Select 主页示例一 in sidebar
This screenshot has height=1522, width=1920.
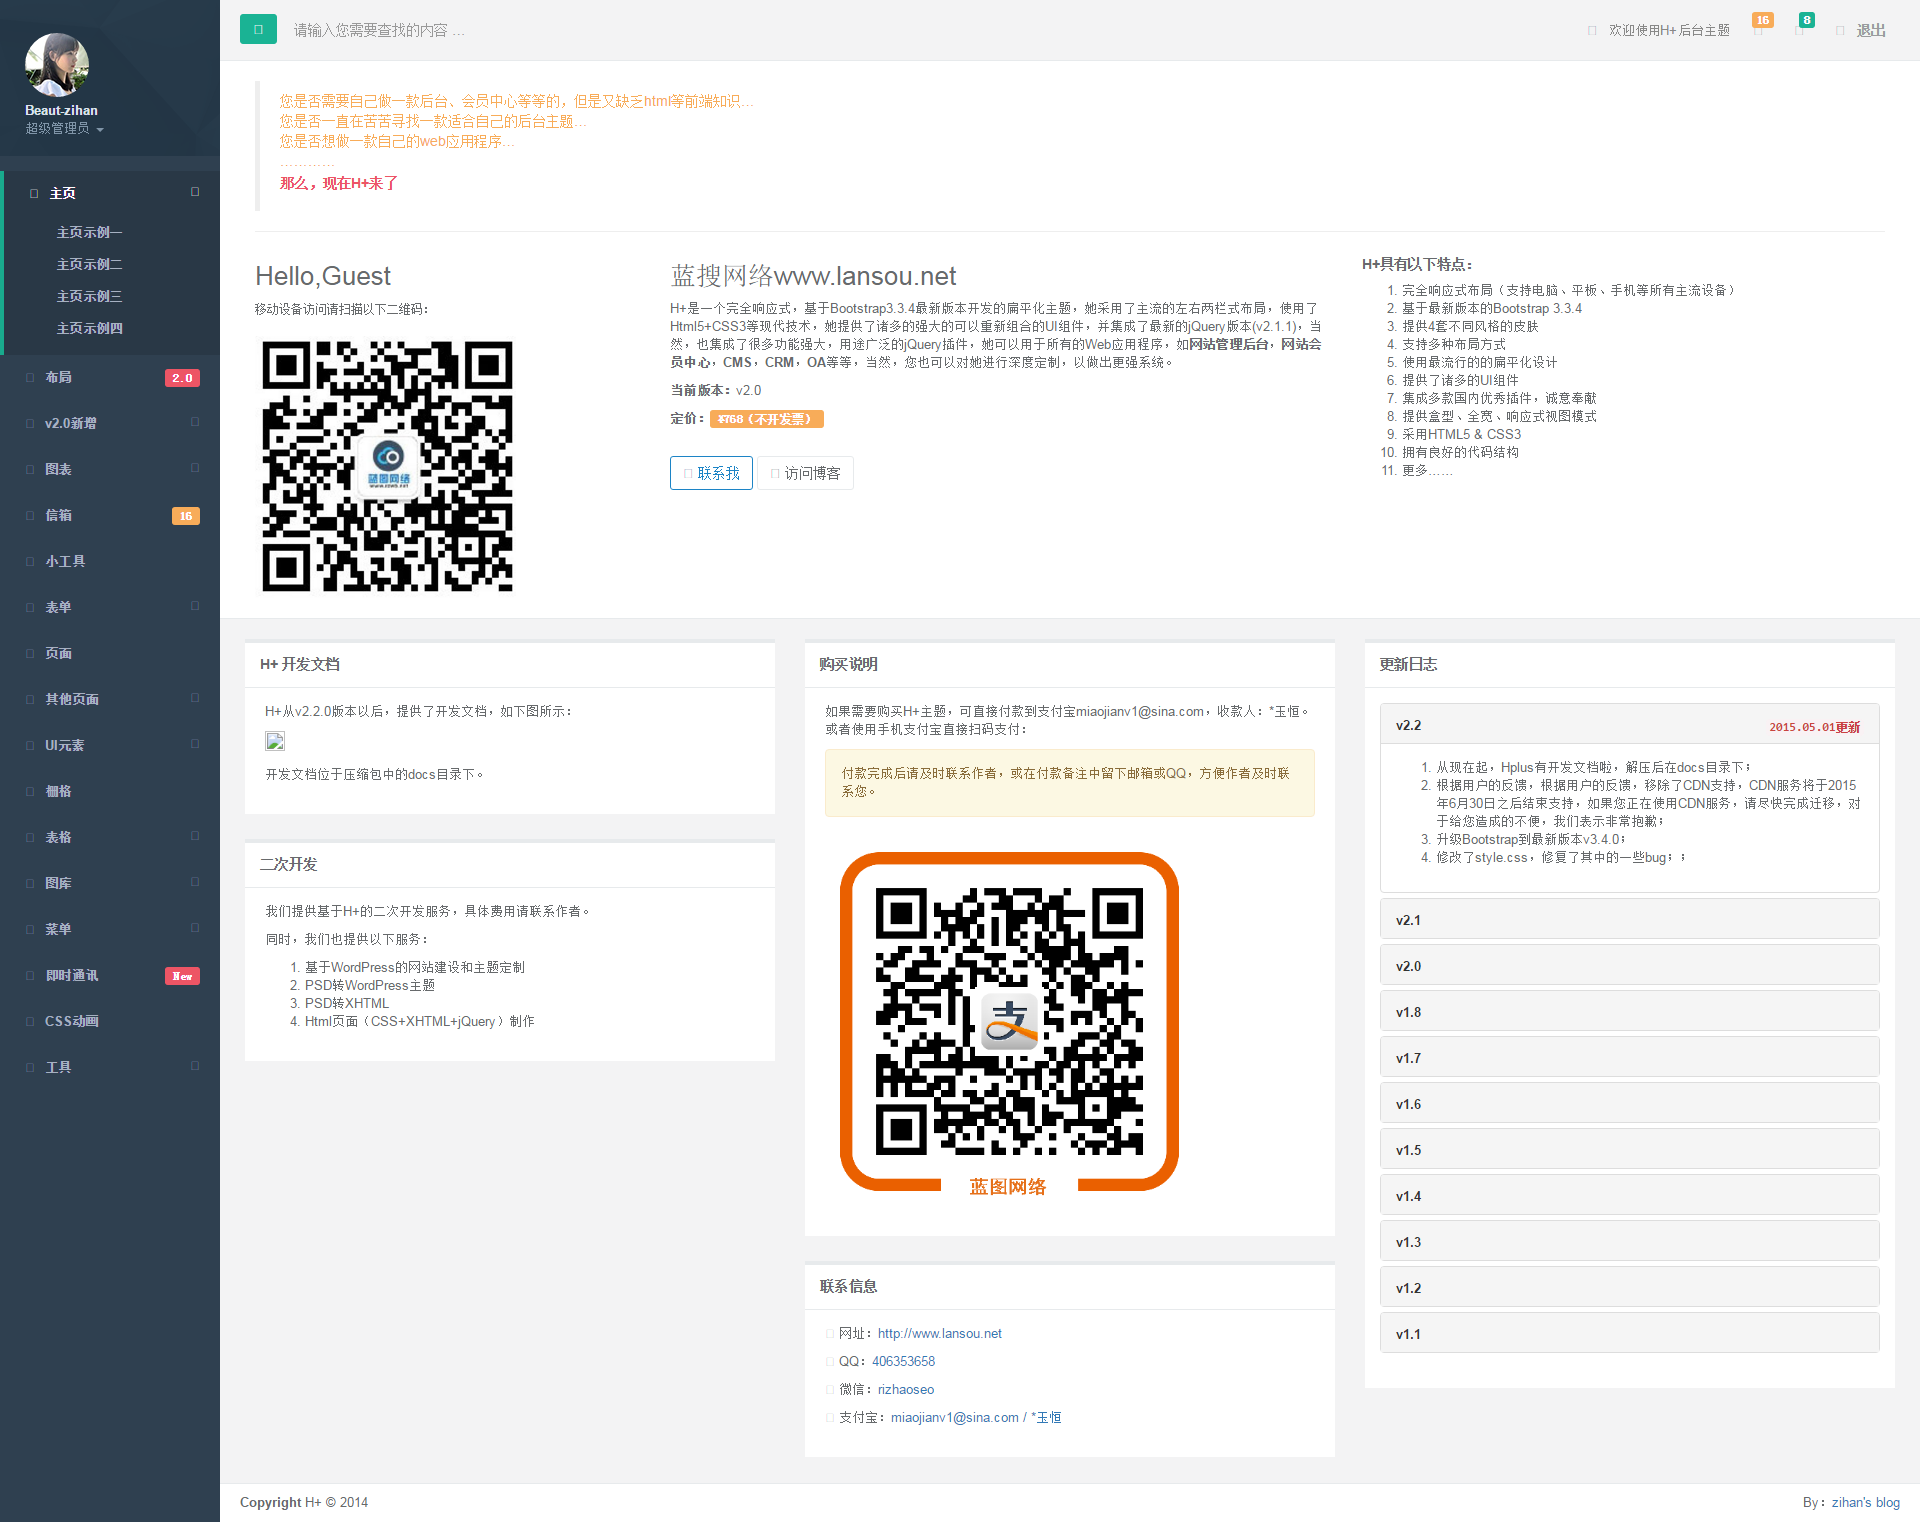tap(90, 232)
